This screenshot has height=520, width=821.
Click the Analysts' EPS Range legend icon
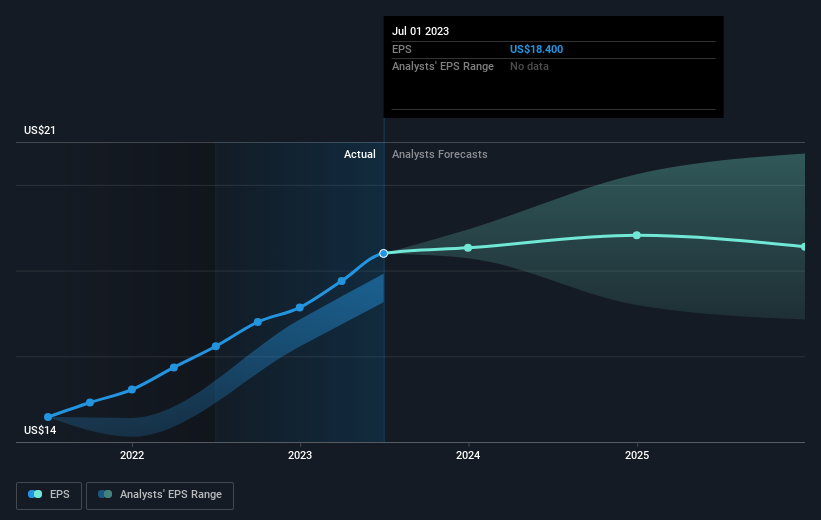[x=105, y=494]
